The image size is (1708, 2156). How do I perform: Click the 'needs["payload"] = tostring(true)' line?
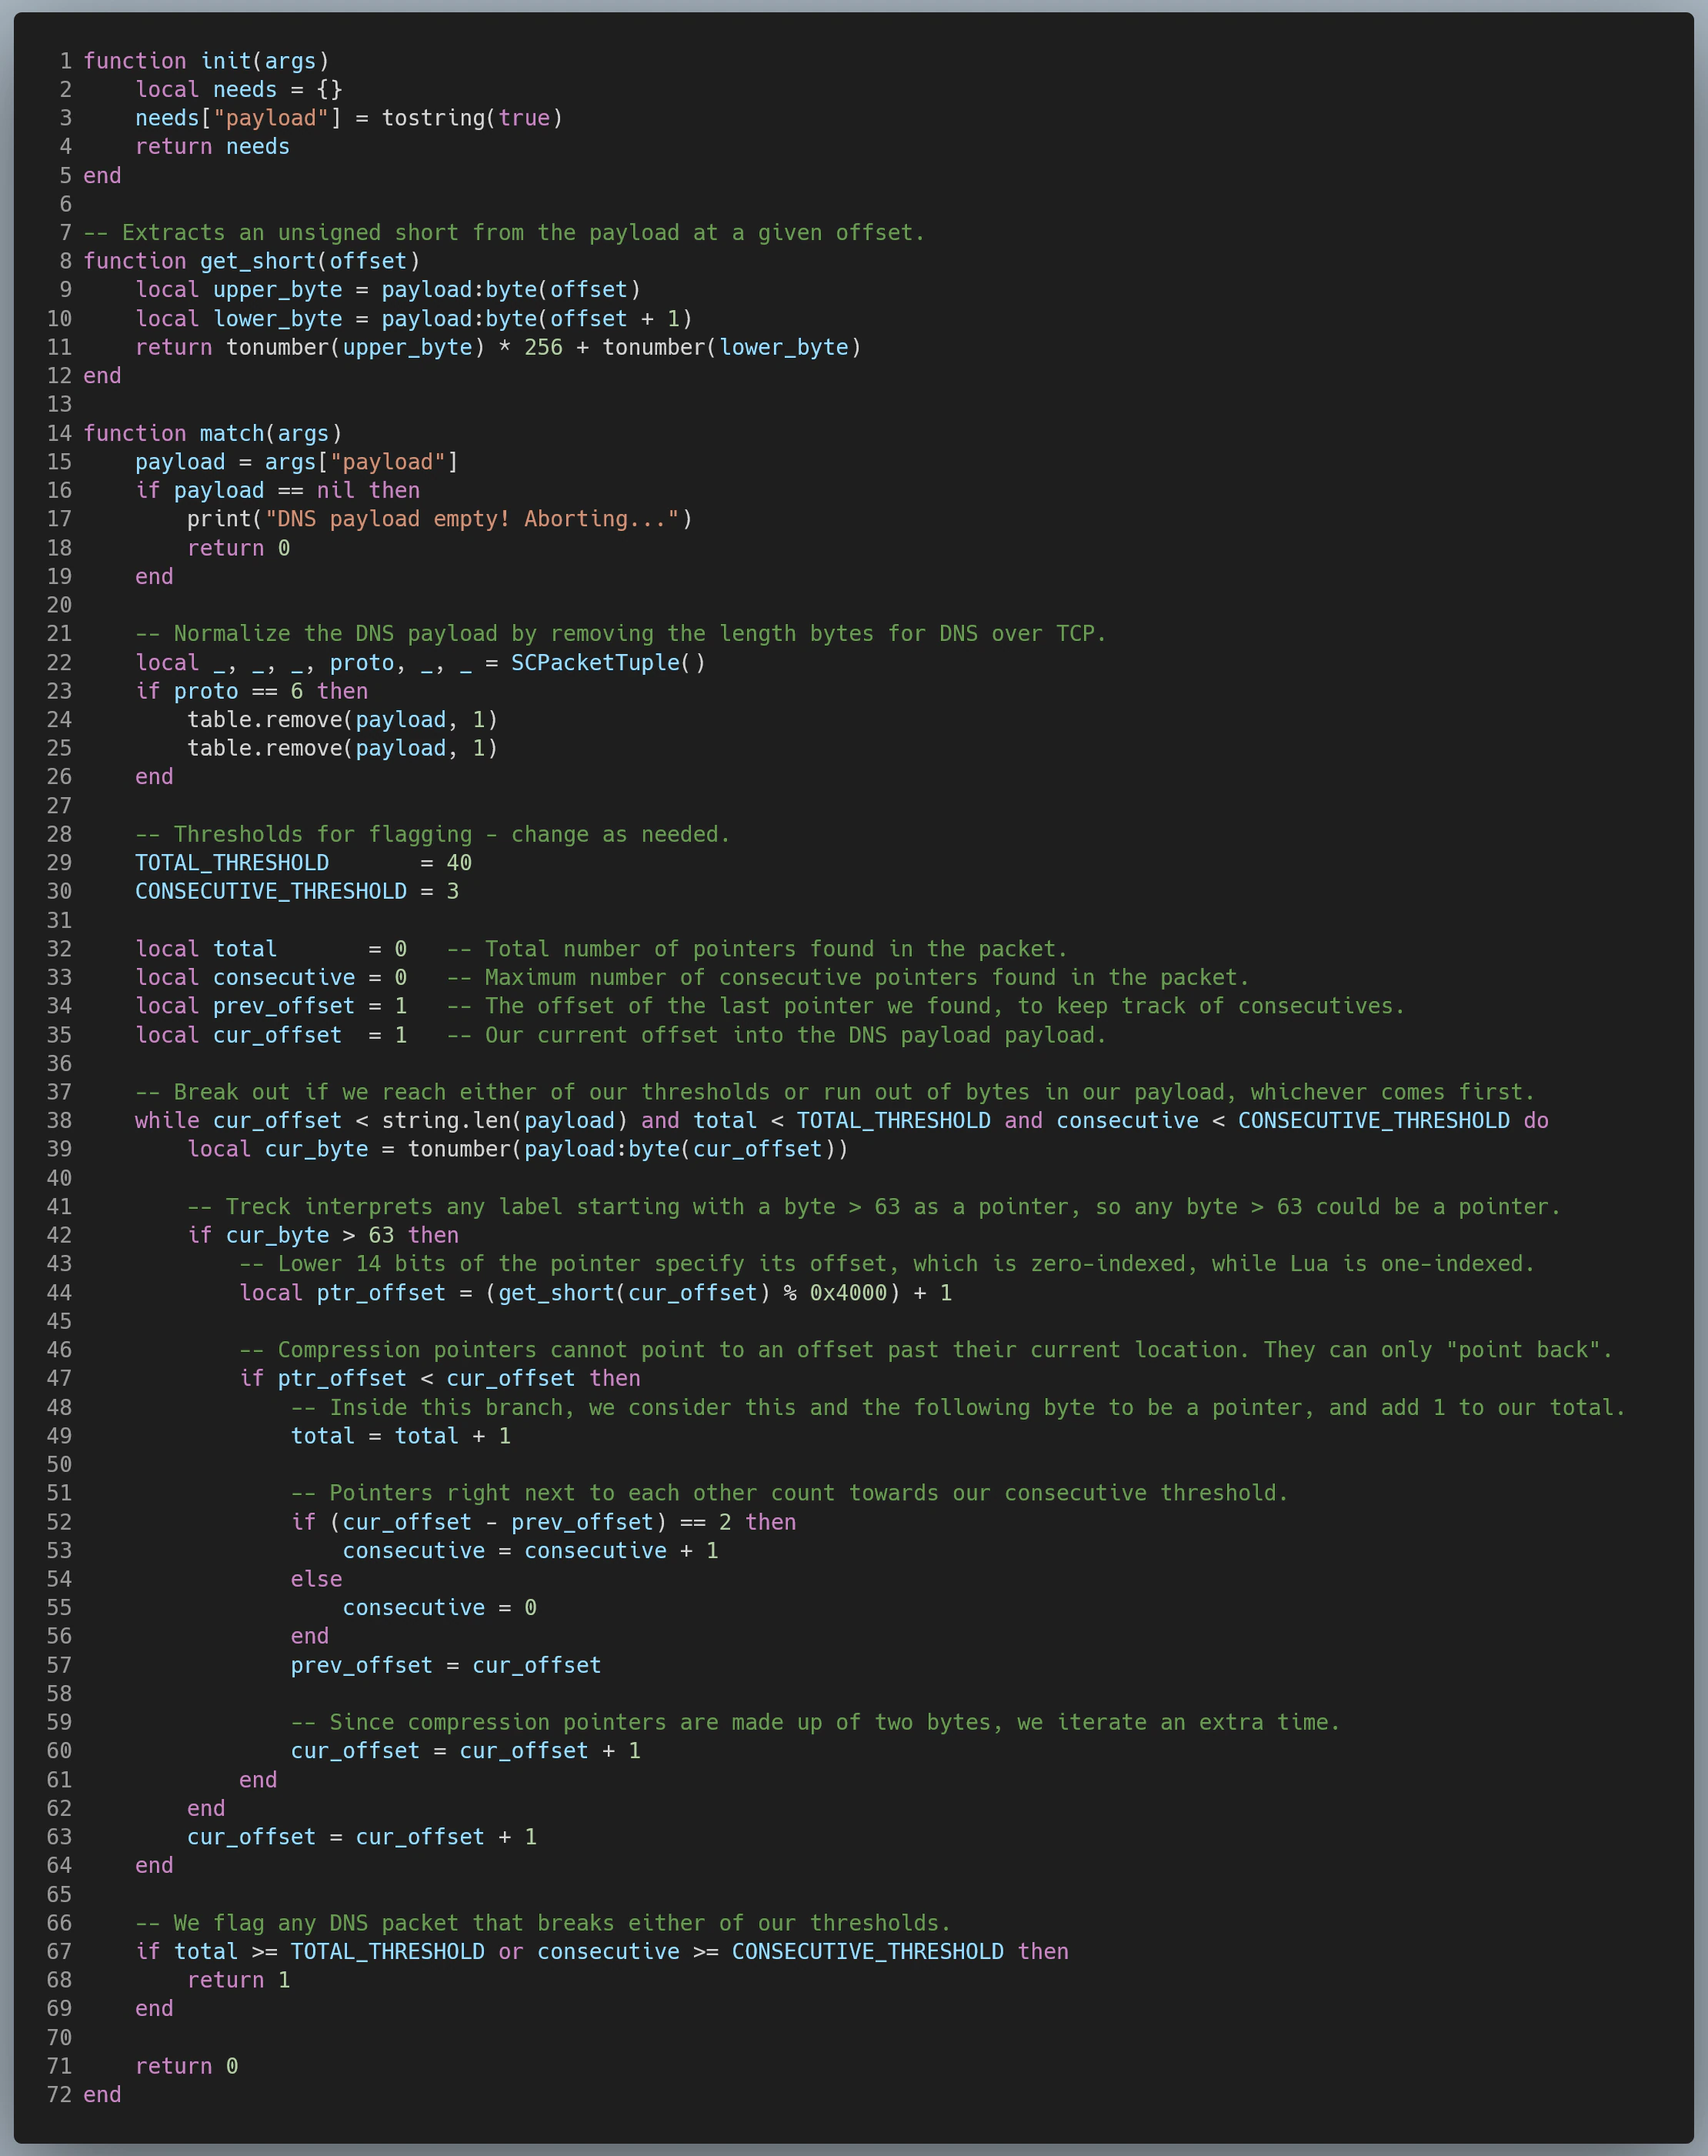coord(349,118)
